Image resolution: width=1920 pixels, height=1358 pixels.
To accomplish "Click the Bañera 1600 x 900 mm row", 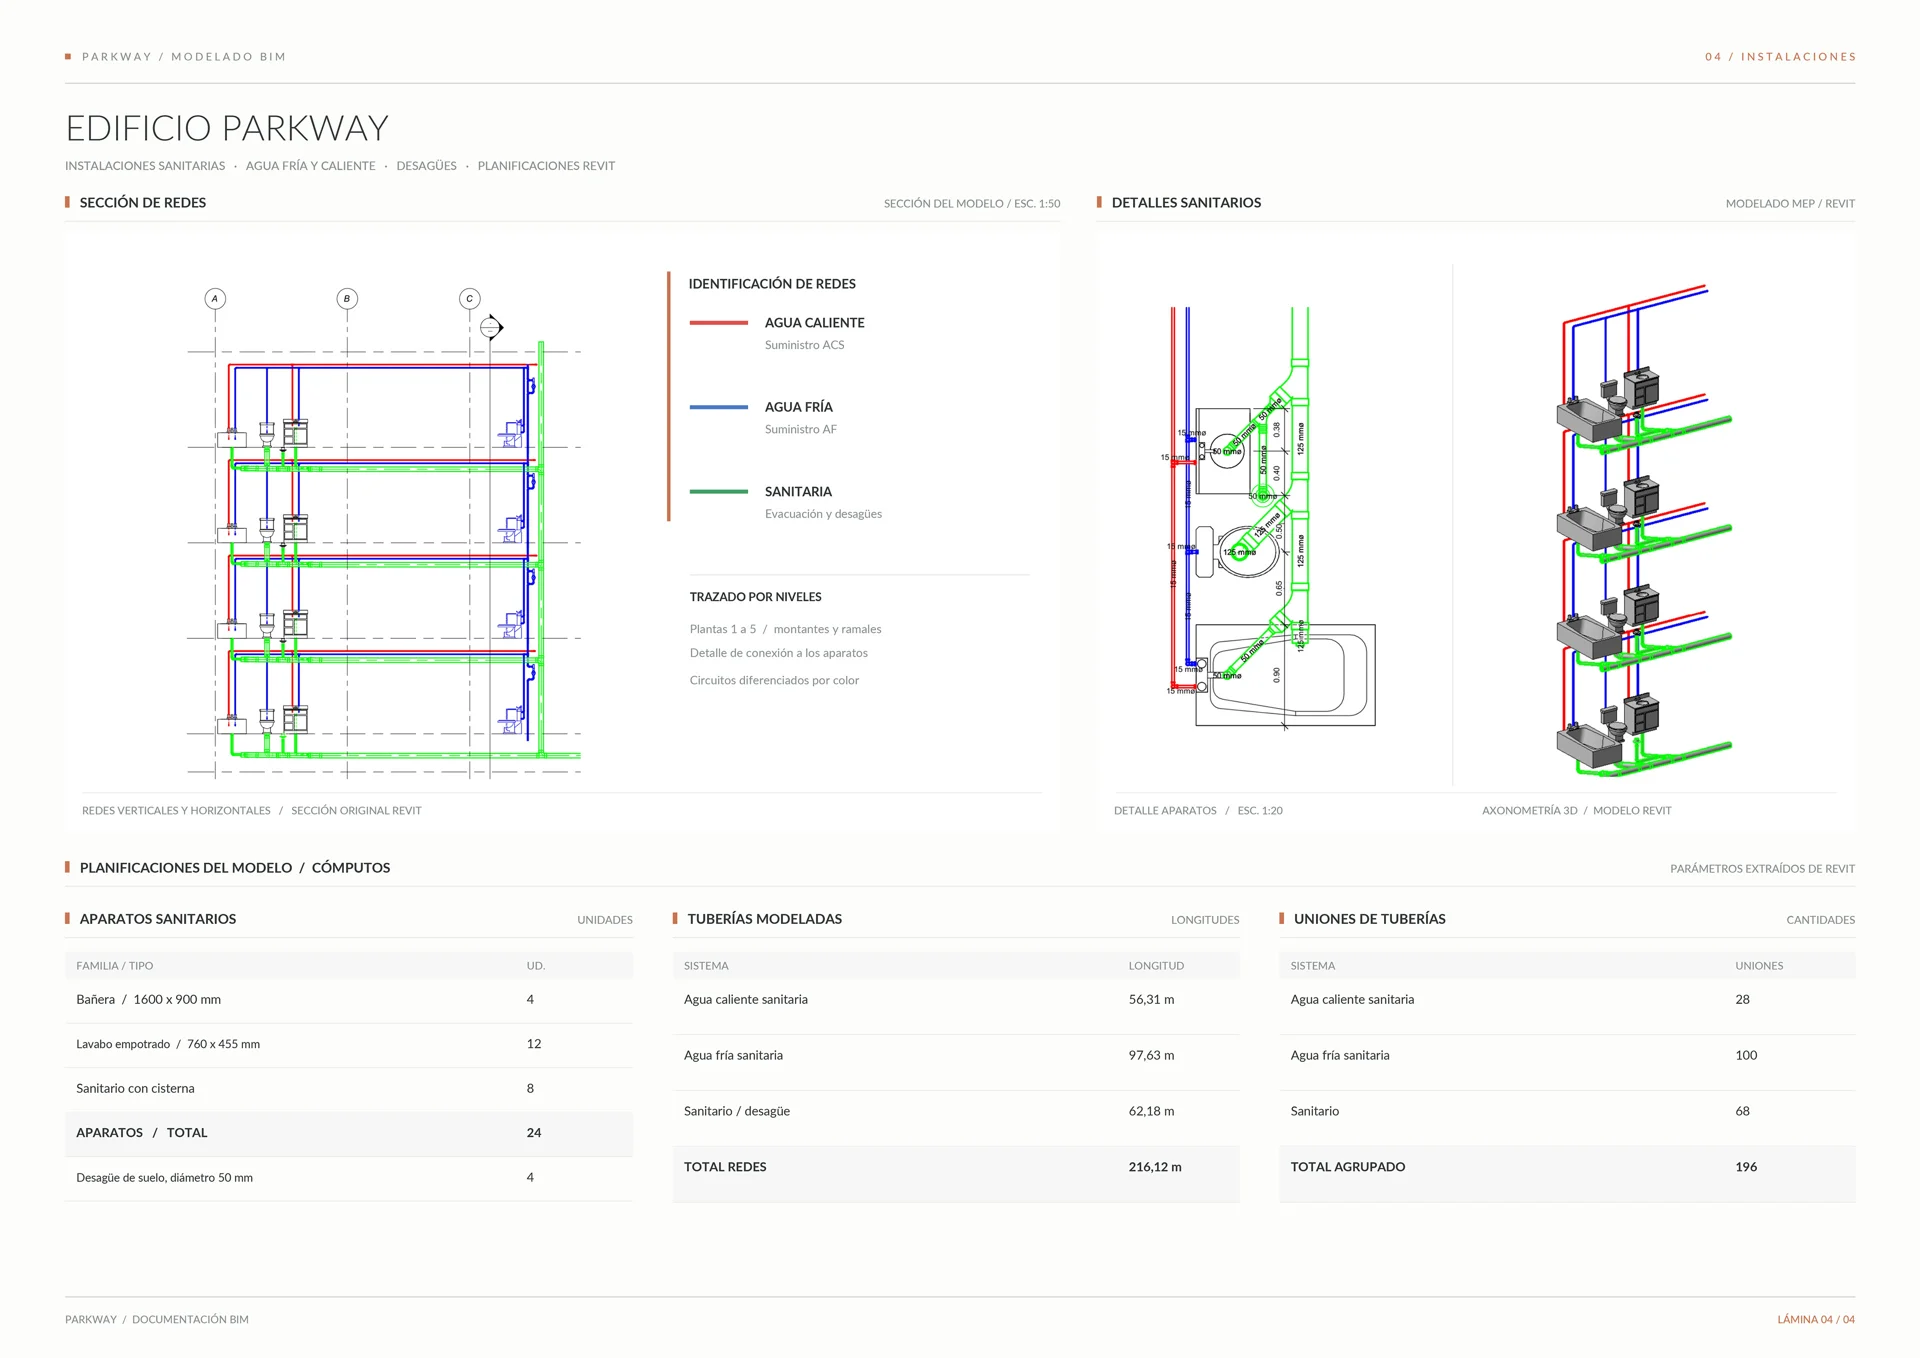I will click(349, 1000).
